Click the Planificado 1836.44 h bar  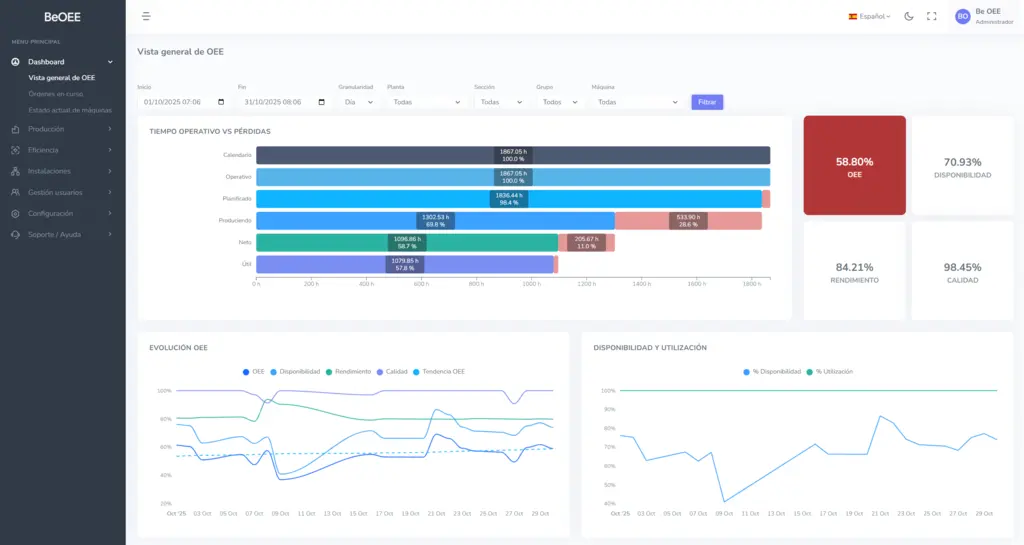[x=509, y=199]
